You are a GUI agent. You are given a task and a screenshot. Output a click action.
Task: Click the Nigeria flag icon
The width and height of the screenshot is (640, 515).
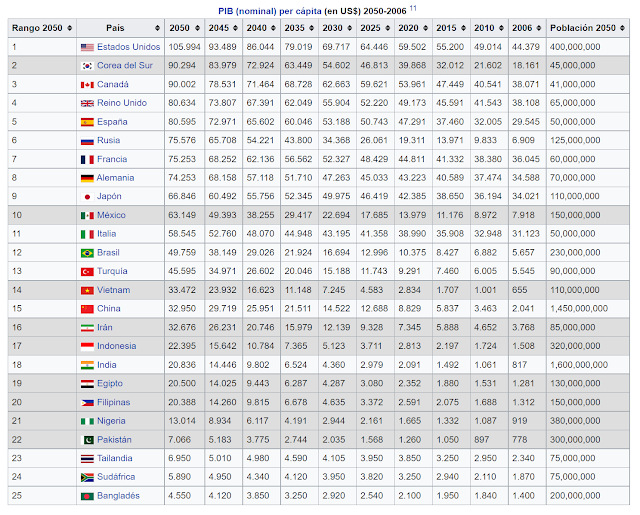pyautogui.click(x=87, y=421)
